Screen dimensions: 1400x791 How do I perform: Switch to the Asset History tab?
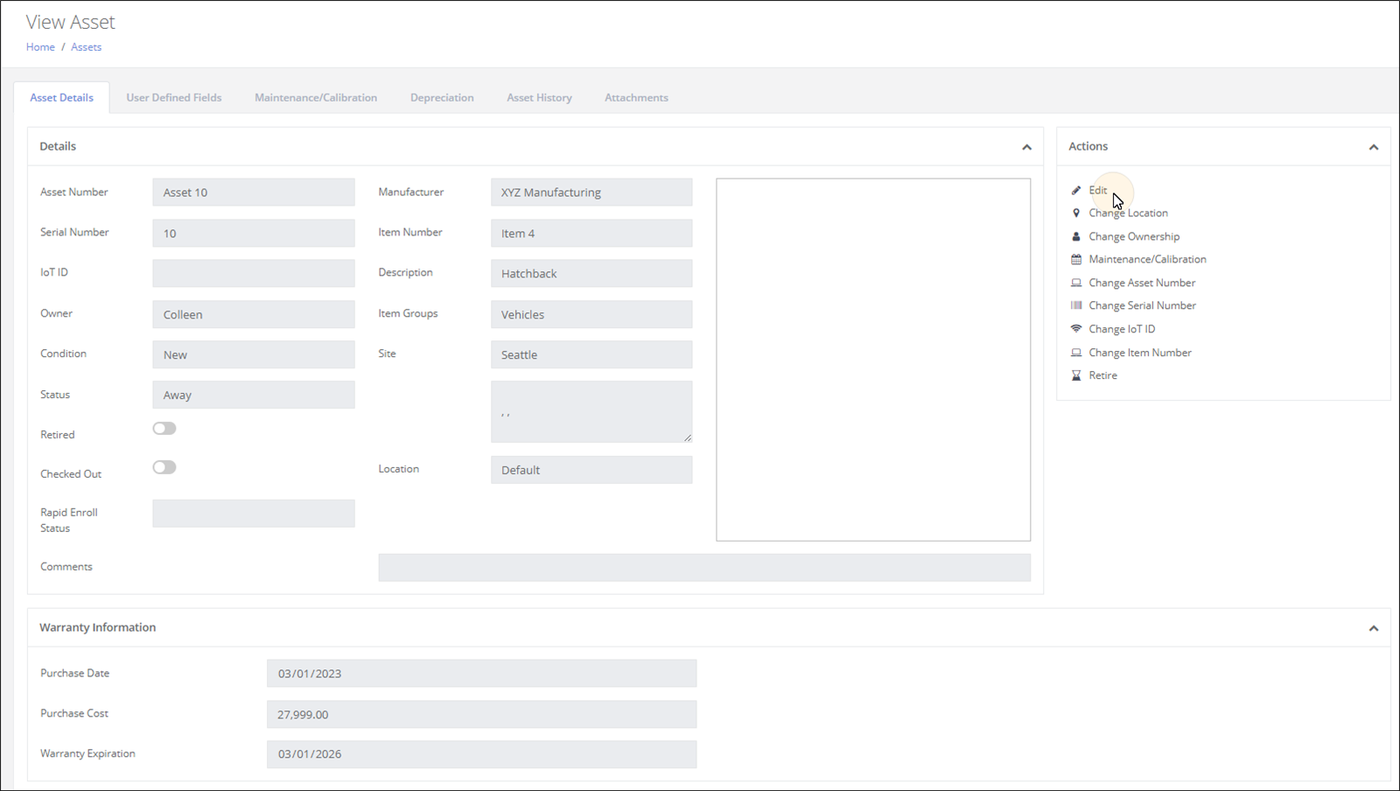pos(539,98)
